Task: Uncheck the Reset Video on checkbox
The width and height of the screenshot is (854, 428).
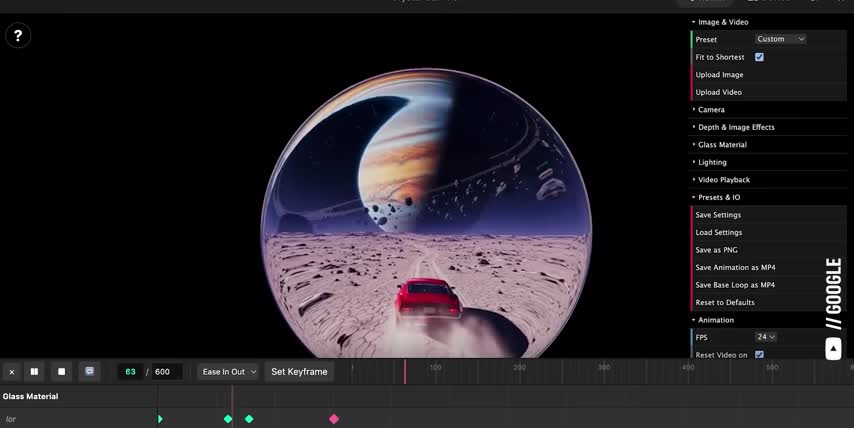Action: pos(759,355)
